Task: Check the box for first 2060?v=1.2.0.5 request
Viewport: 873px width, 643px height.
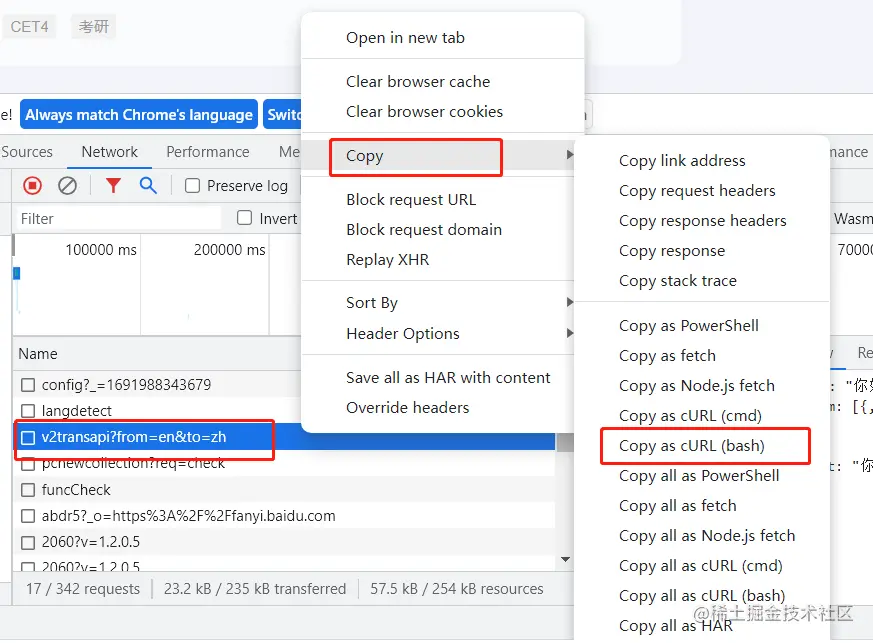Action: pos(28,542)
